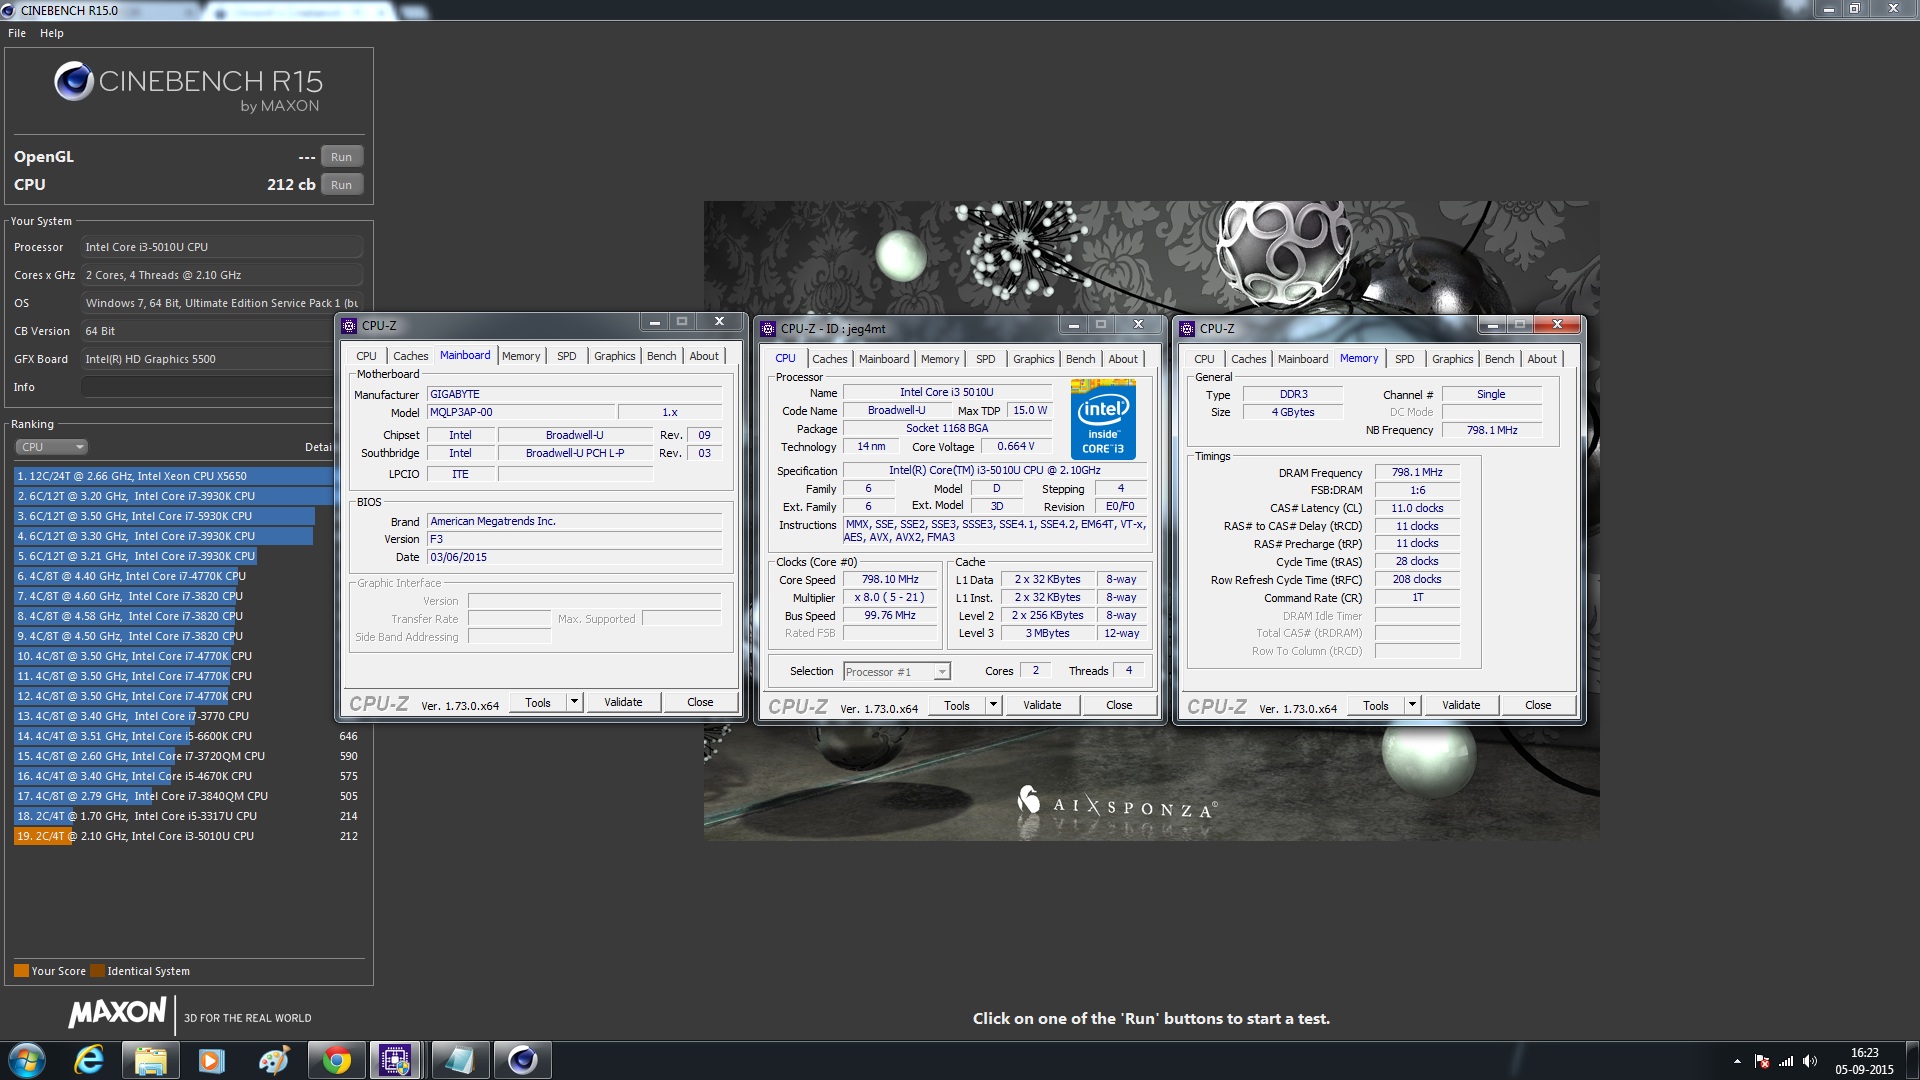Viewport: 1920px width, 1080px height.
Task: Click Validate in Mainboard CPU-Z window
Action: tap(623, 703)
